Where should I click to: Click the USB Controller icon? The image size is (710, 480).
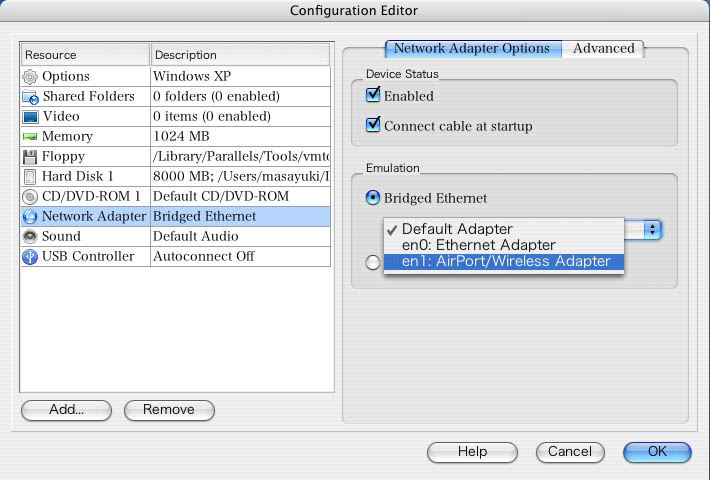30,256
